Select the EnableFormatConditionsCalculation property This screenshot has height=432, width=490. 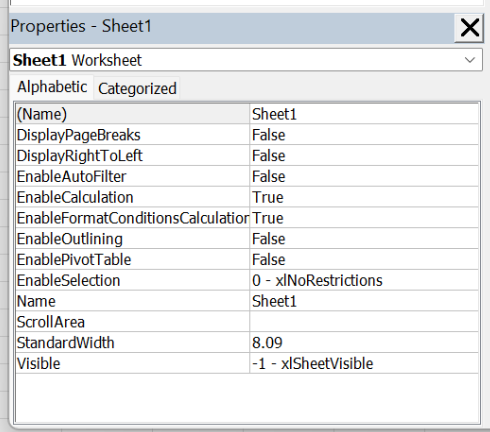click(x=132, y=218)
